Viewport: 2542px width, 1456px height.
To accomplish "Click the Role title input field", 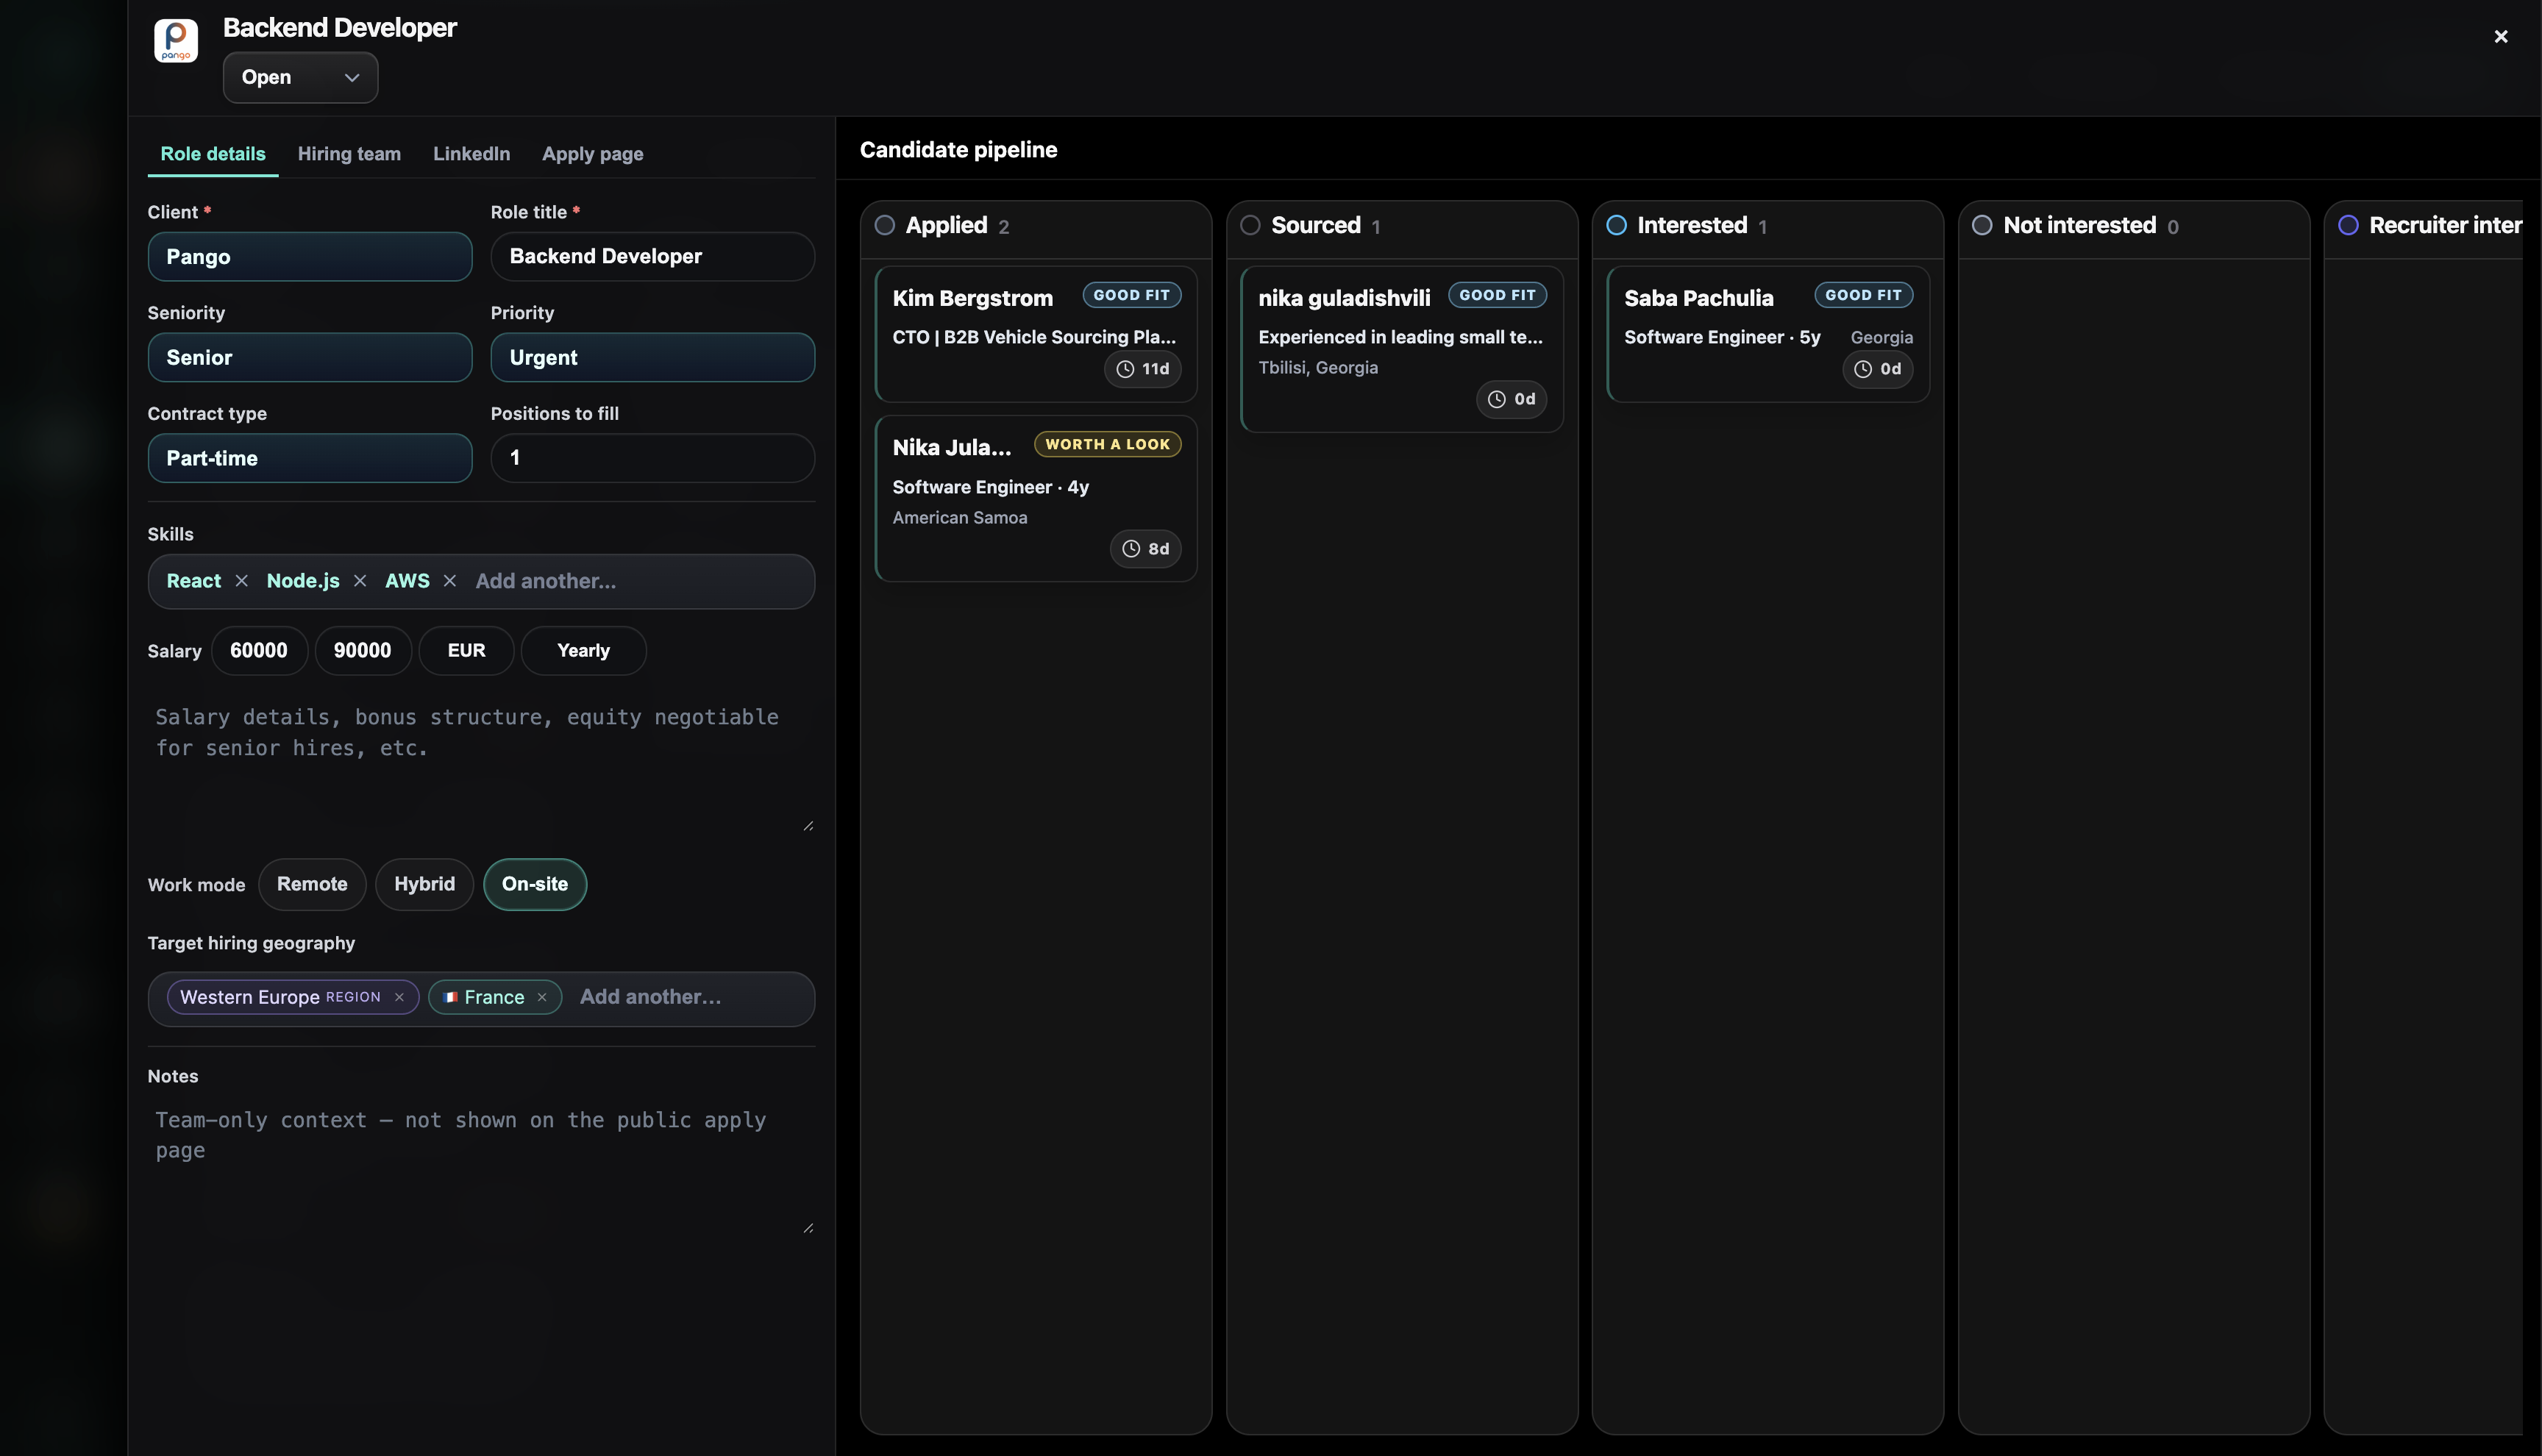I will [x=653, y=257].
